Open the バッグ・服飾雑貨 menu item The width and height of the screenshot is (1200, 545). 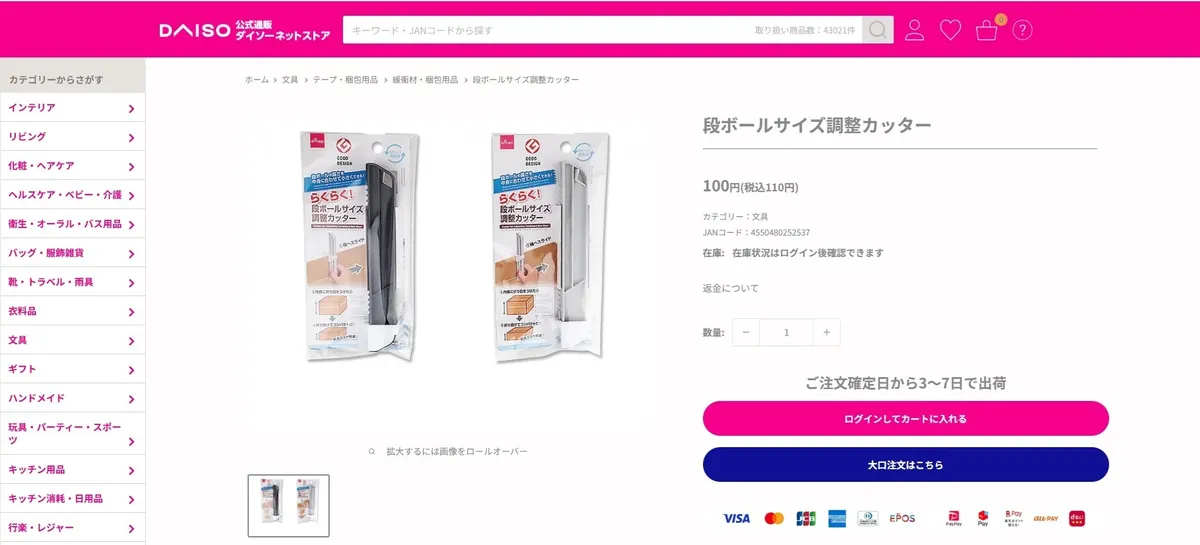[x=72, y=253]
